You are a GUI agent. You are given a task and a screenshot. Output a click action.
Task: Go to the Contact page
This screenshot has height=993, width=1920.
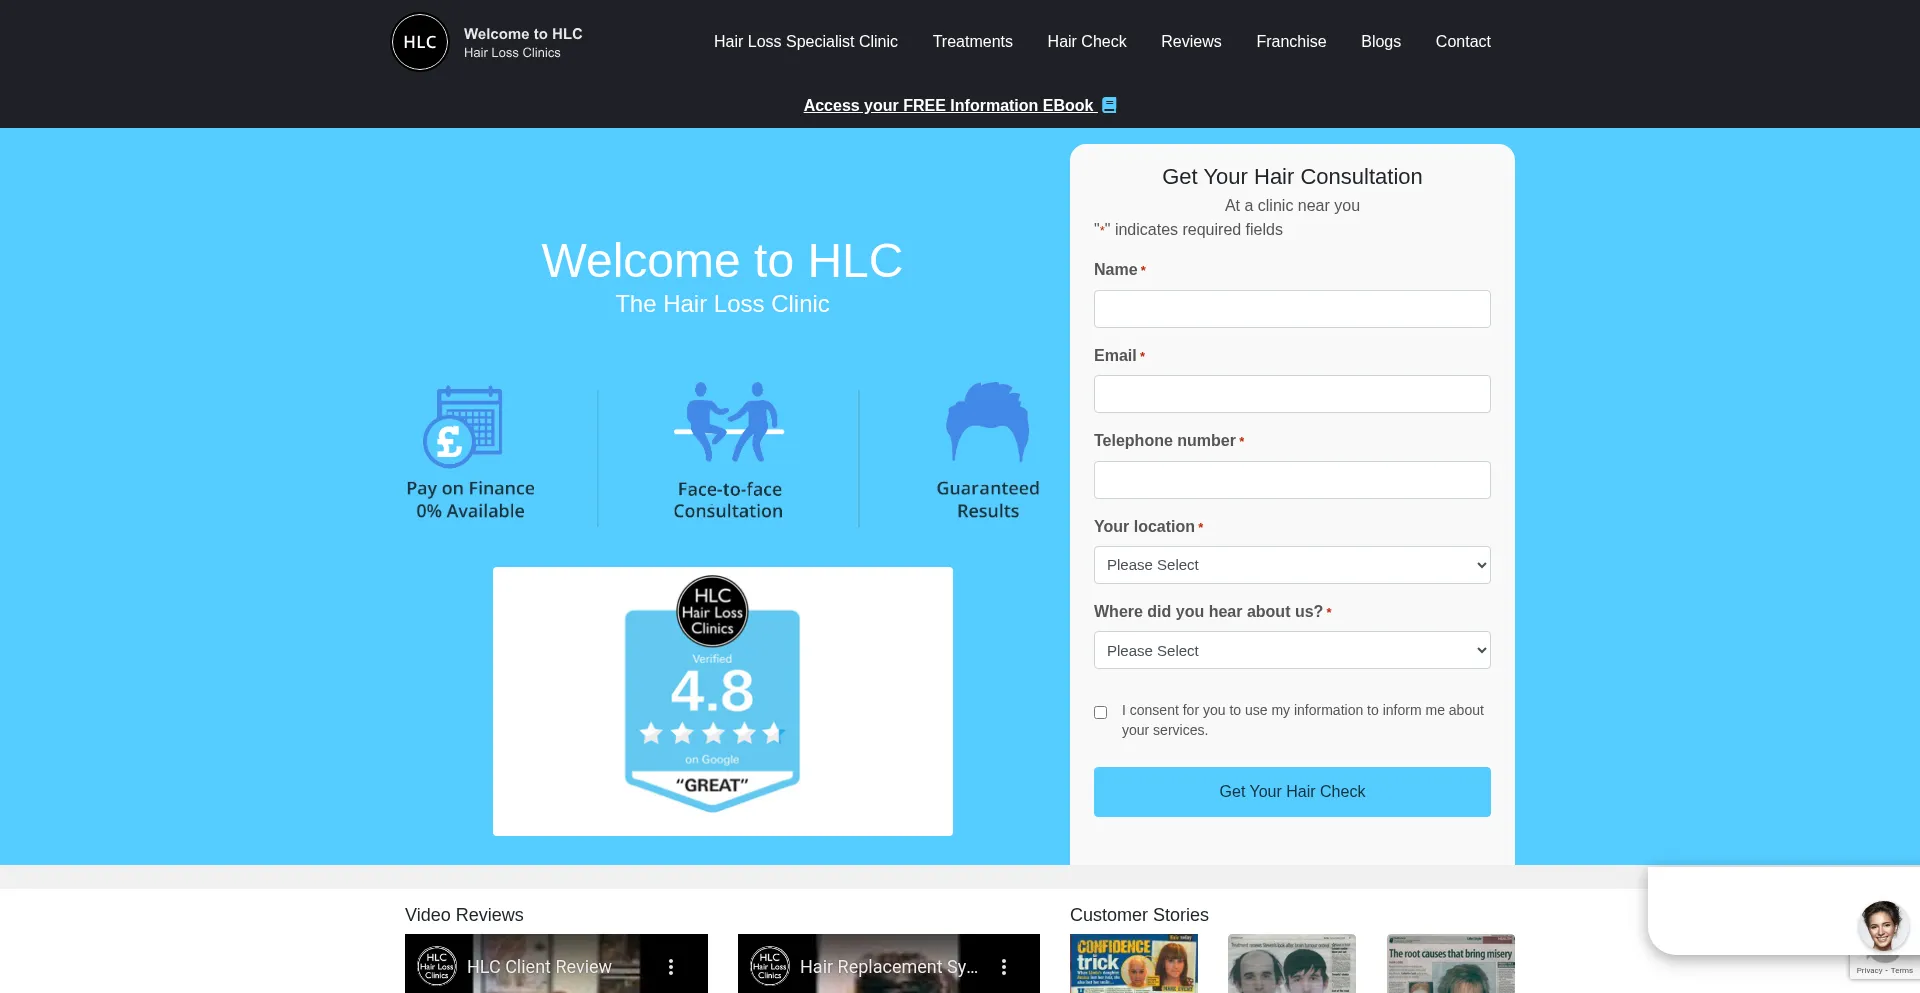pos(1463,42)
